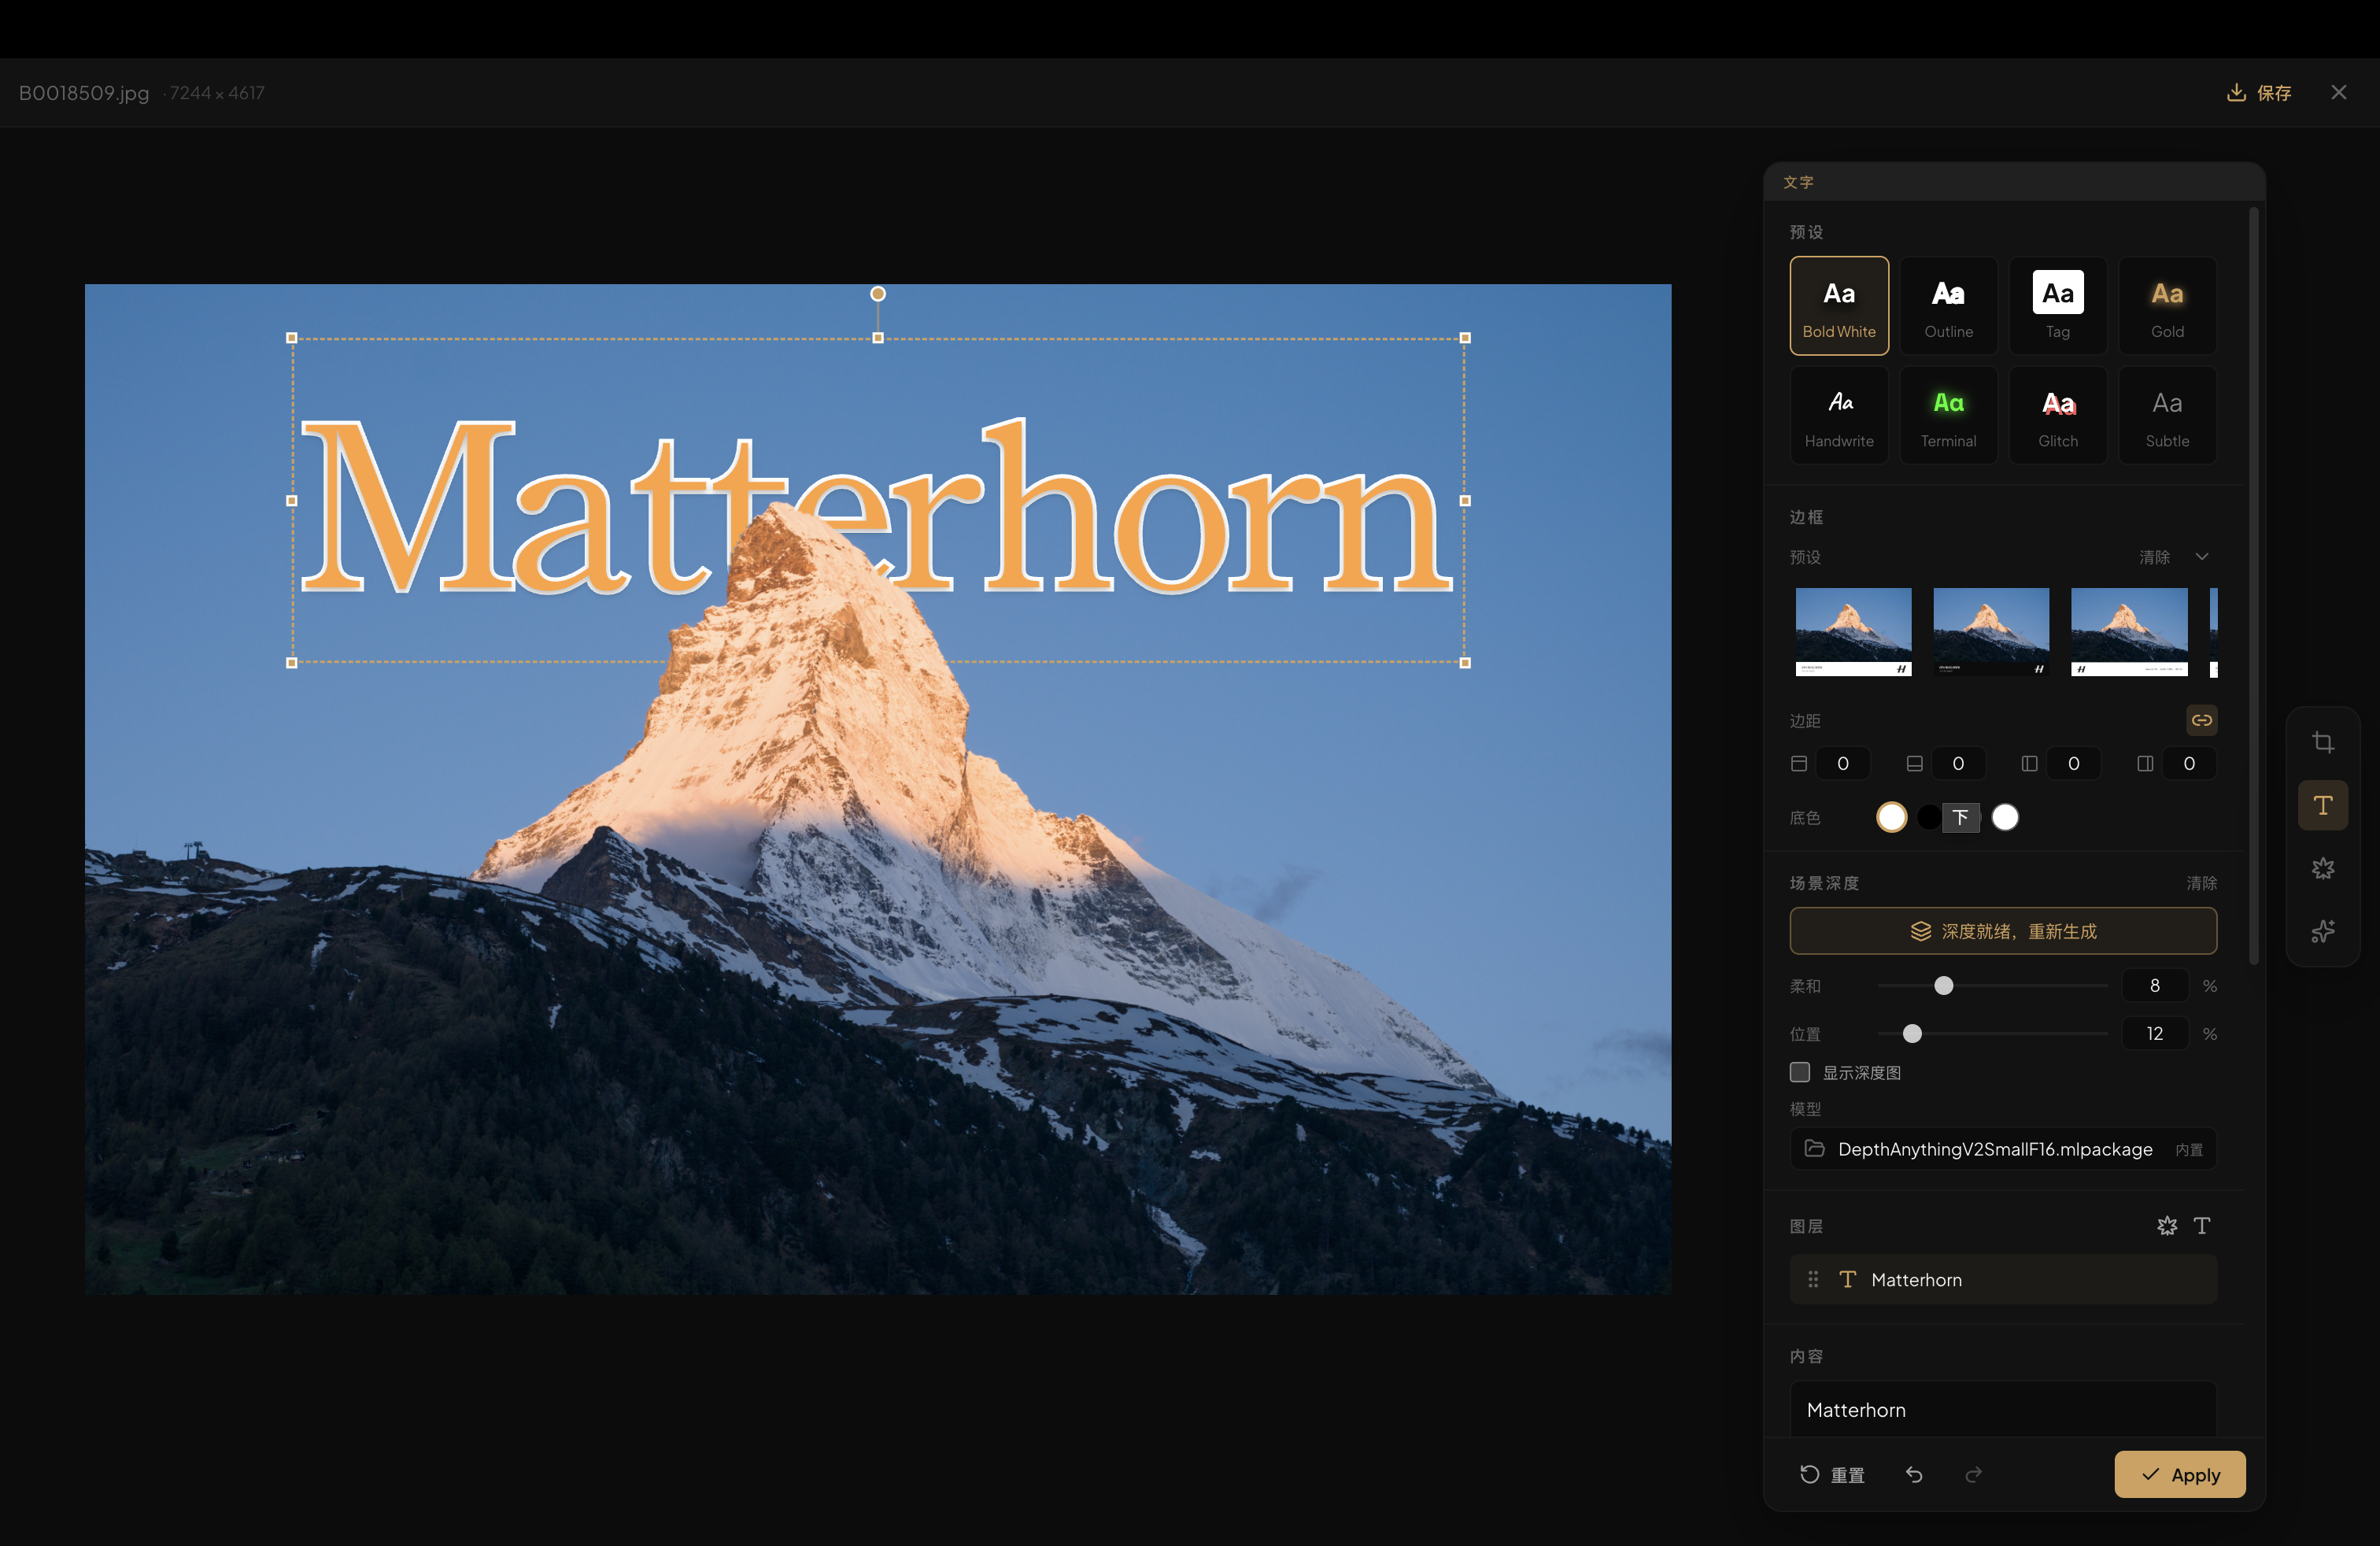Click the position value field showing 12
The height and width of the screenshot is (1546, 2380).
click(2154, 1033)
